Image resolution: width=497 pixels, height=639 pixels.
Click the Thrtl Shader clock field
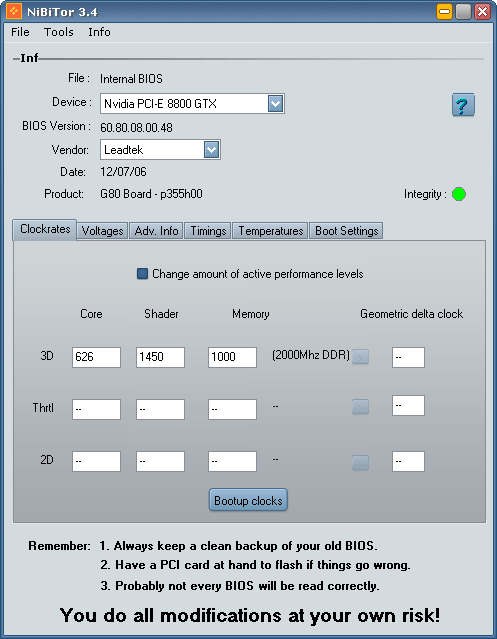[161, 409]
